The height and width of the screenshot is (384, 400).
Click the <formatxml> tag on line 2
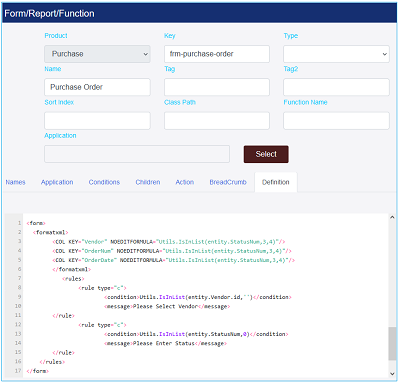pos(50,232)
